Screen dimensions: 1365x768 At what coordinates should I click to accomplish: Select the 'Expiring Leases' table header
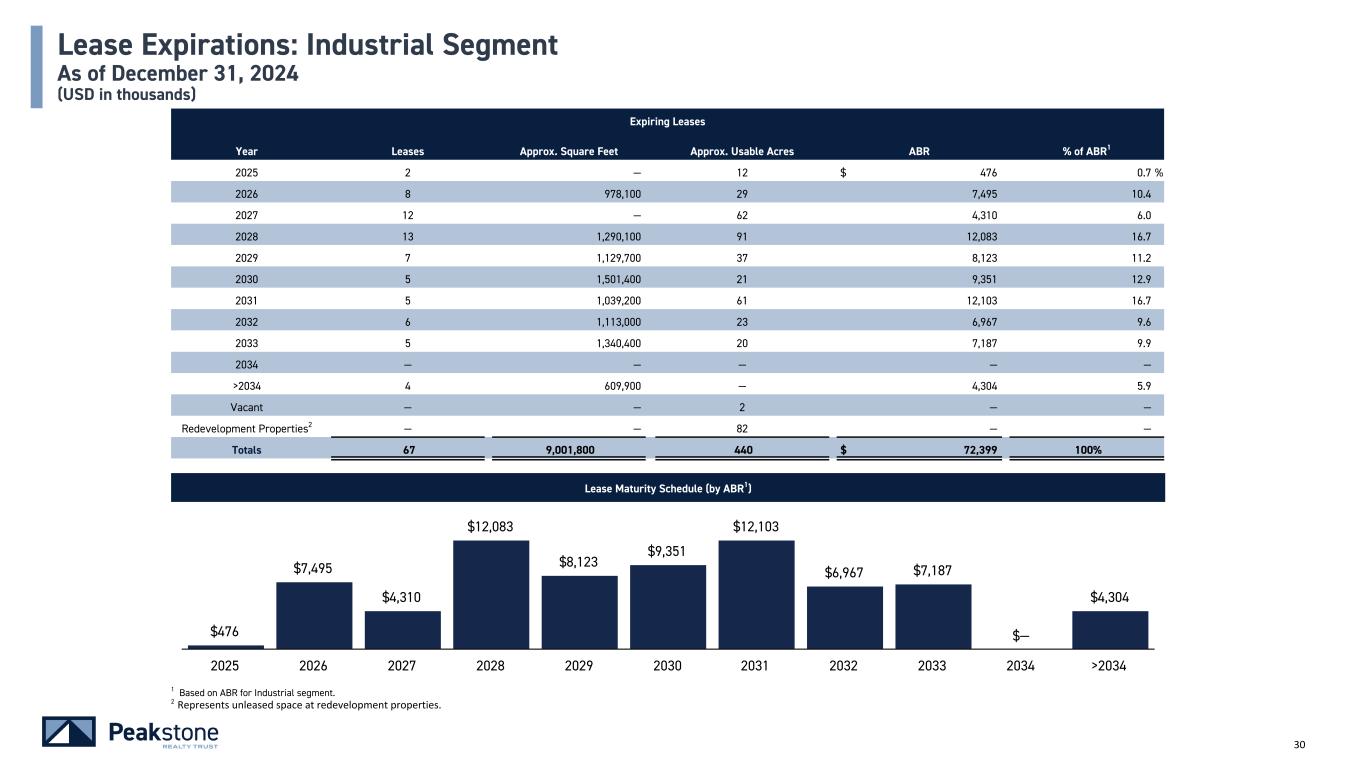tap(667, 122)
